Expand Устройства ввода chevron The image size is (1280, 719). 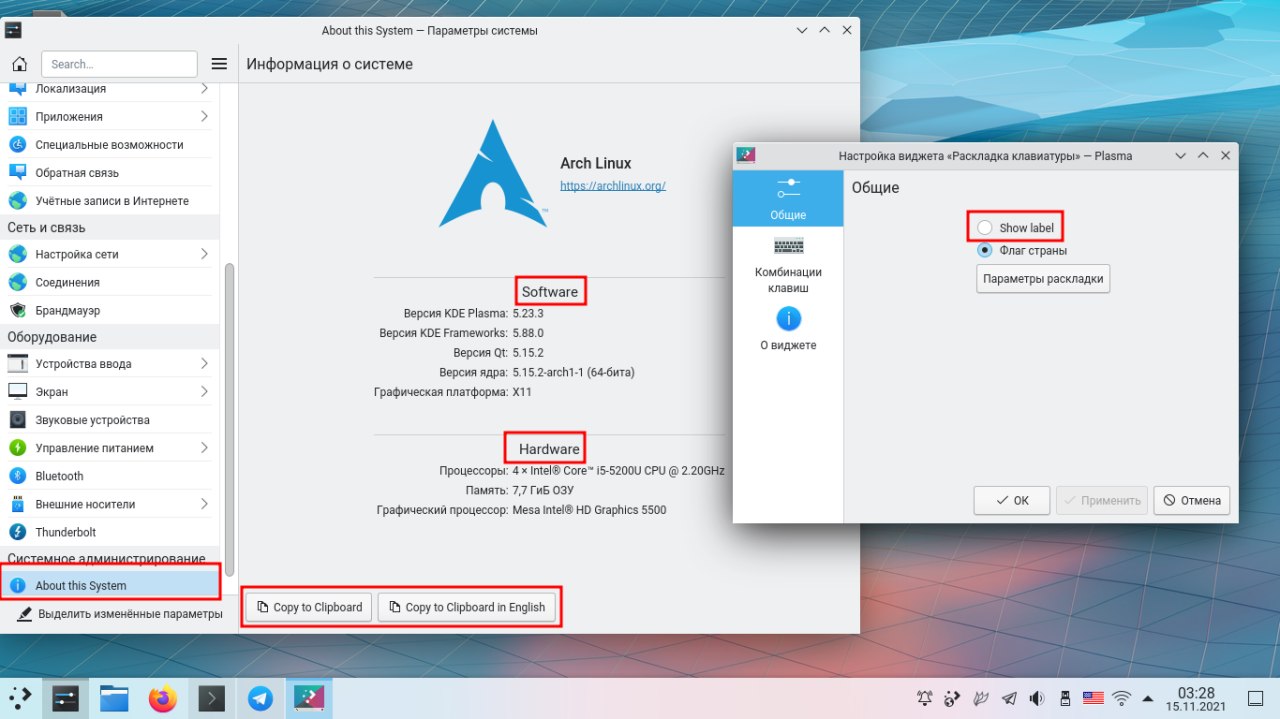click(x=204, y=364)
